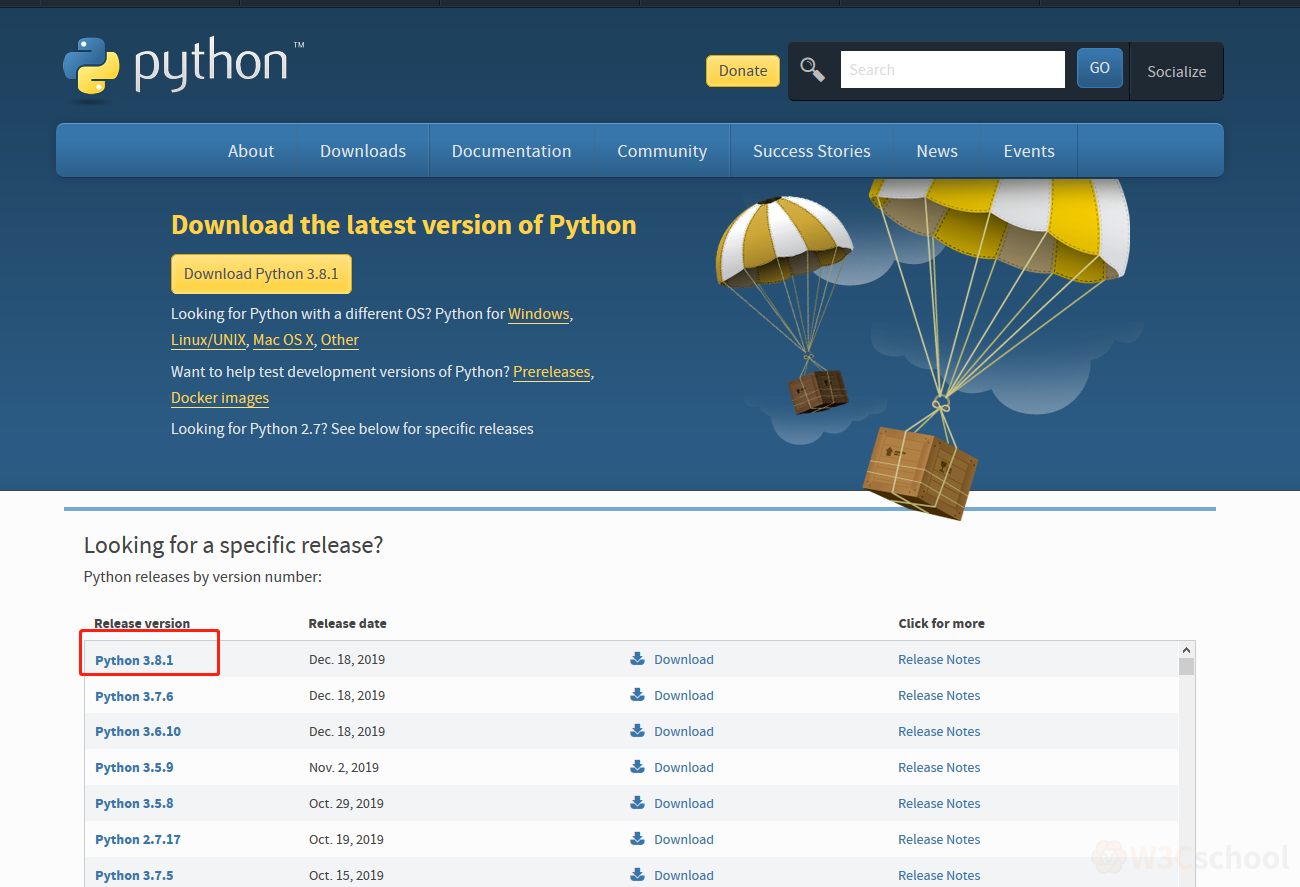Focus the Search input field

pos(951,70)
